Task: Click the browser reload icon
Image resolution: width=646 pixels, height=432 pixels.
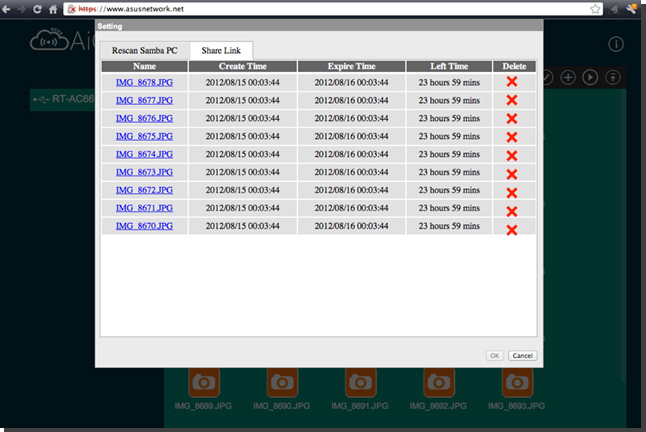Action: (37, 9)
